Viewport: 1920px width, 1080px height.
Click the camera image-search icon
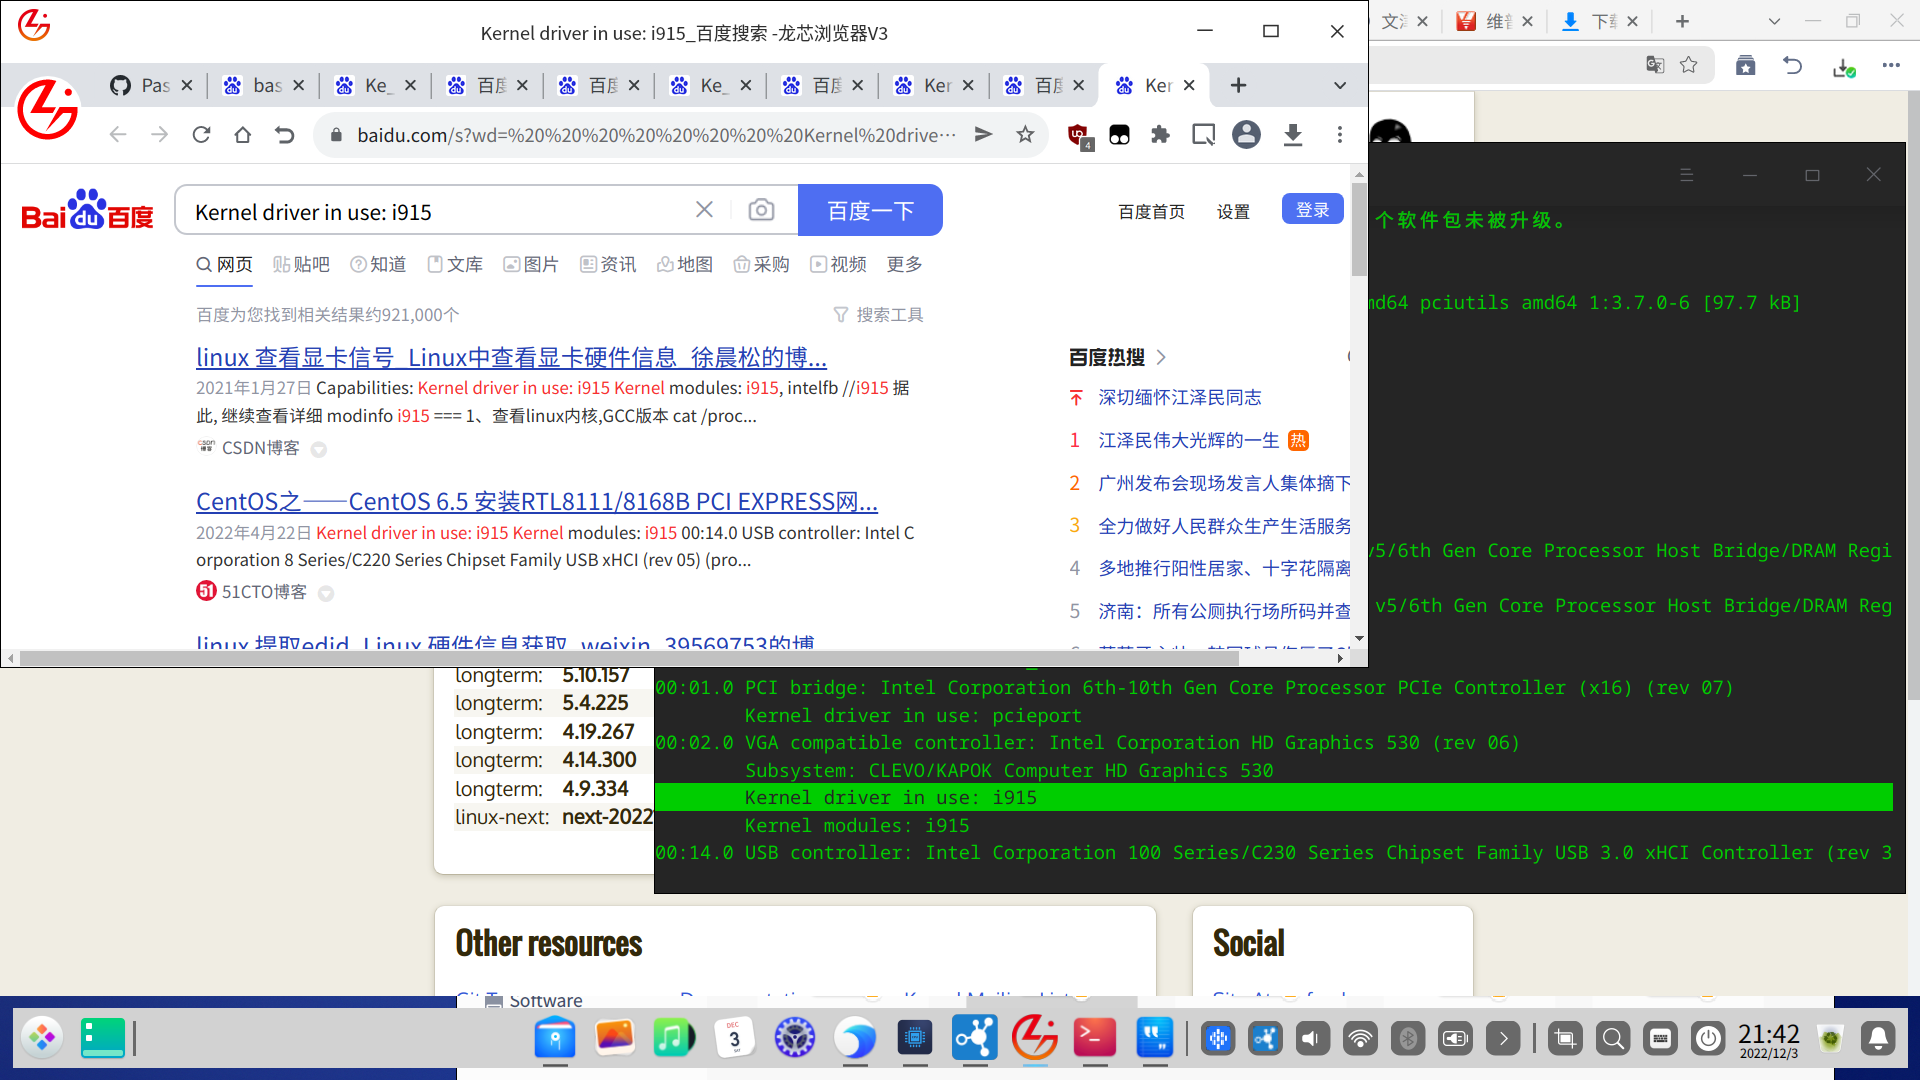tap(761, 210)
